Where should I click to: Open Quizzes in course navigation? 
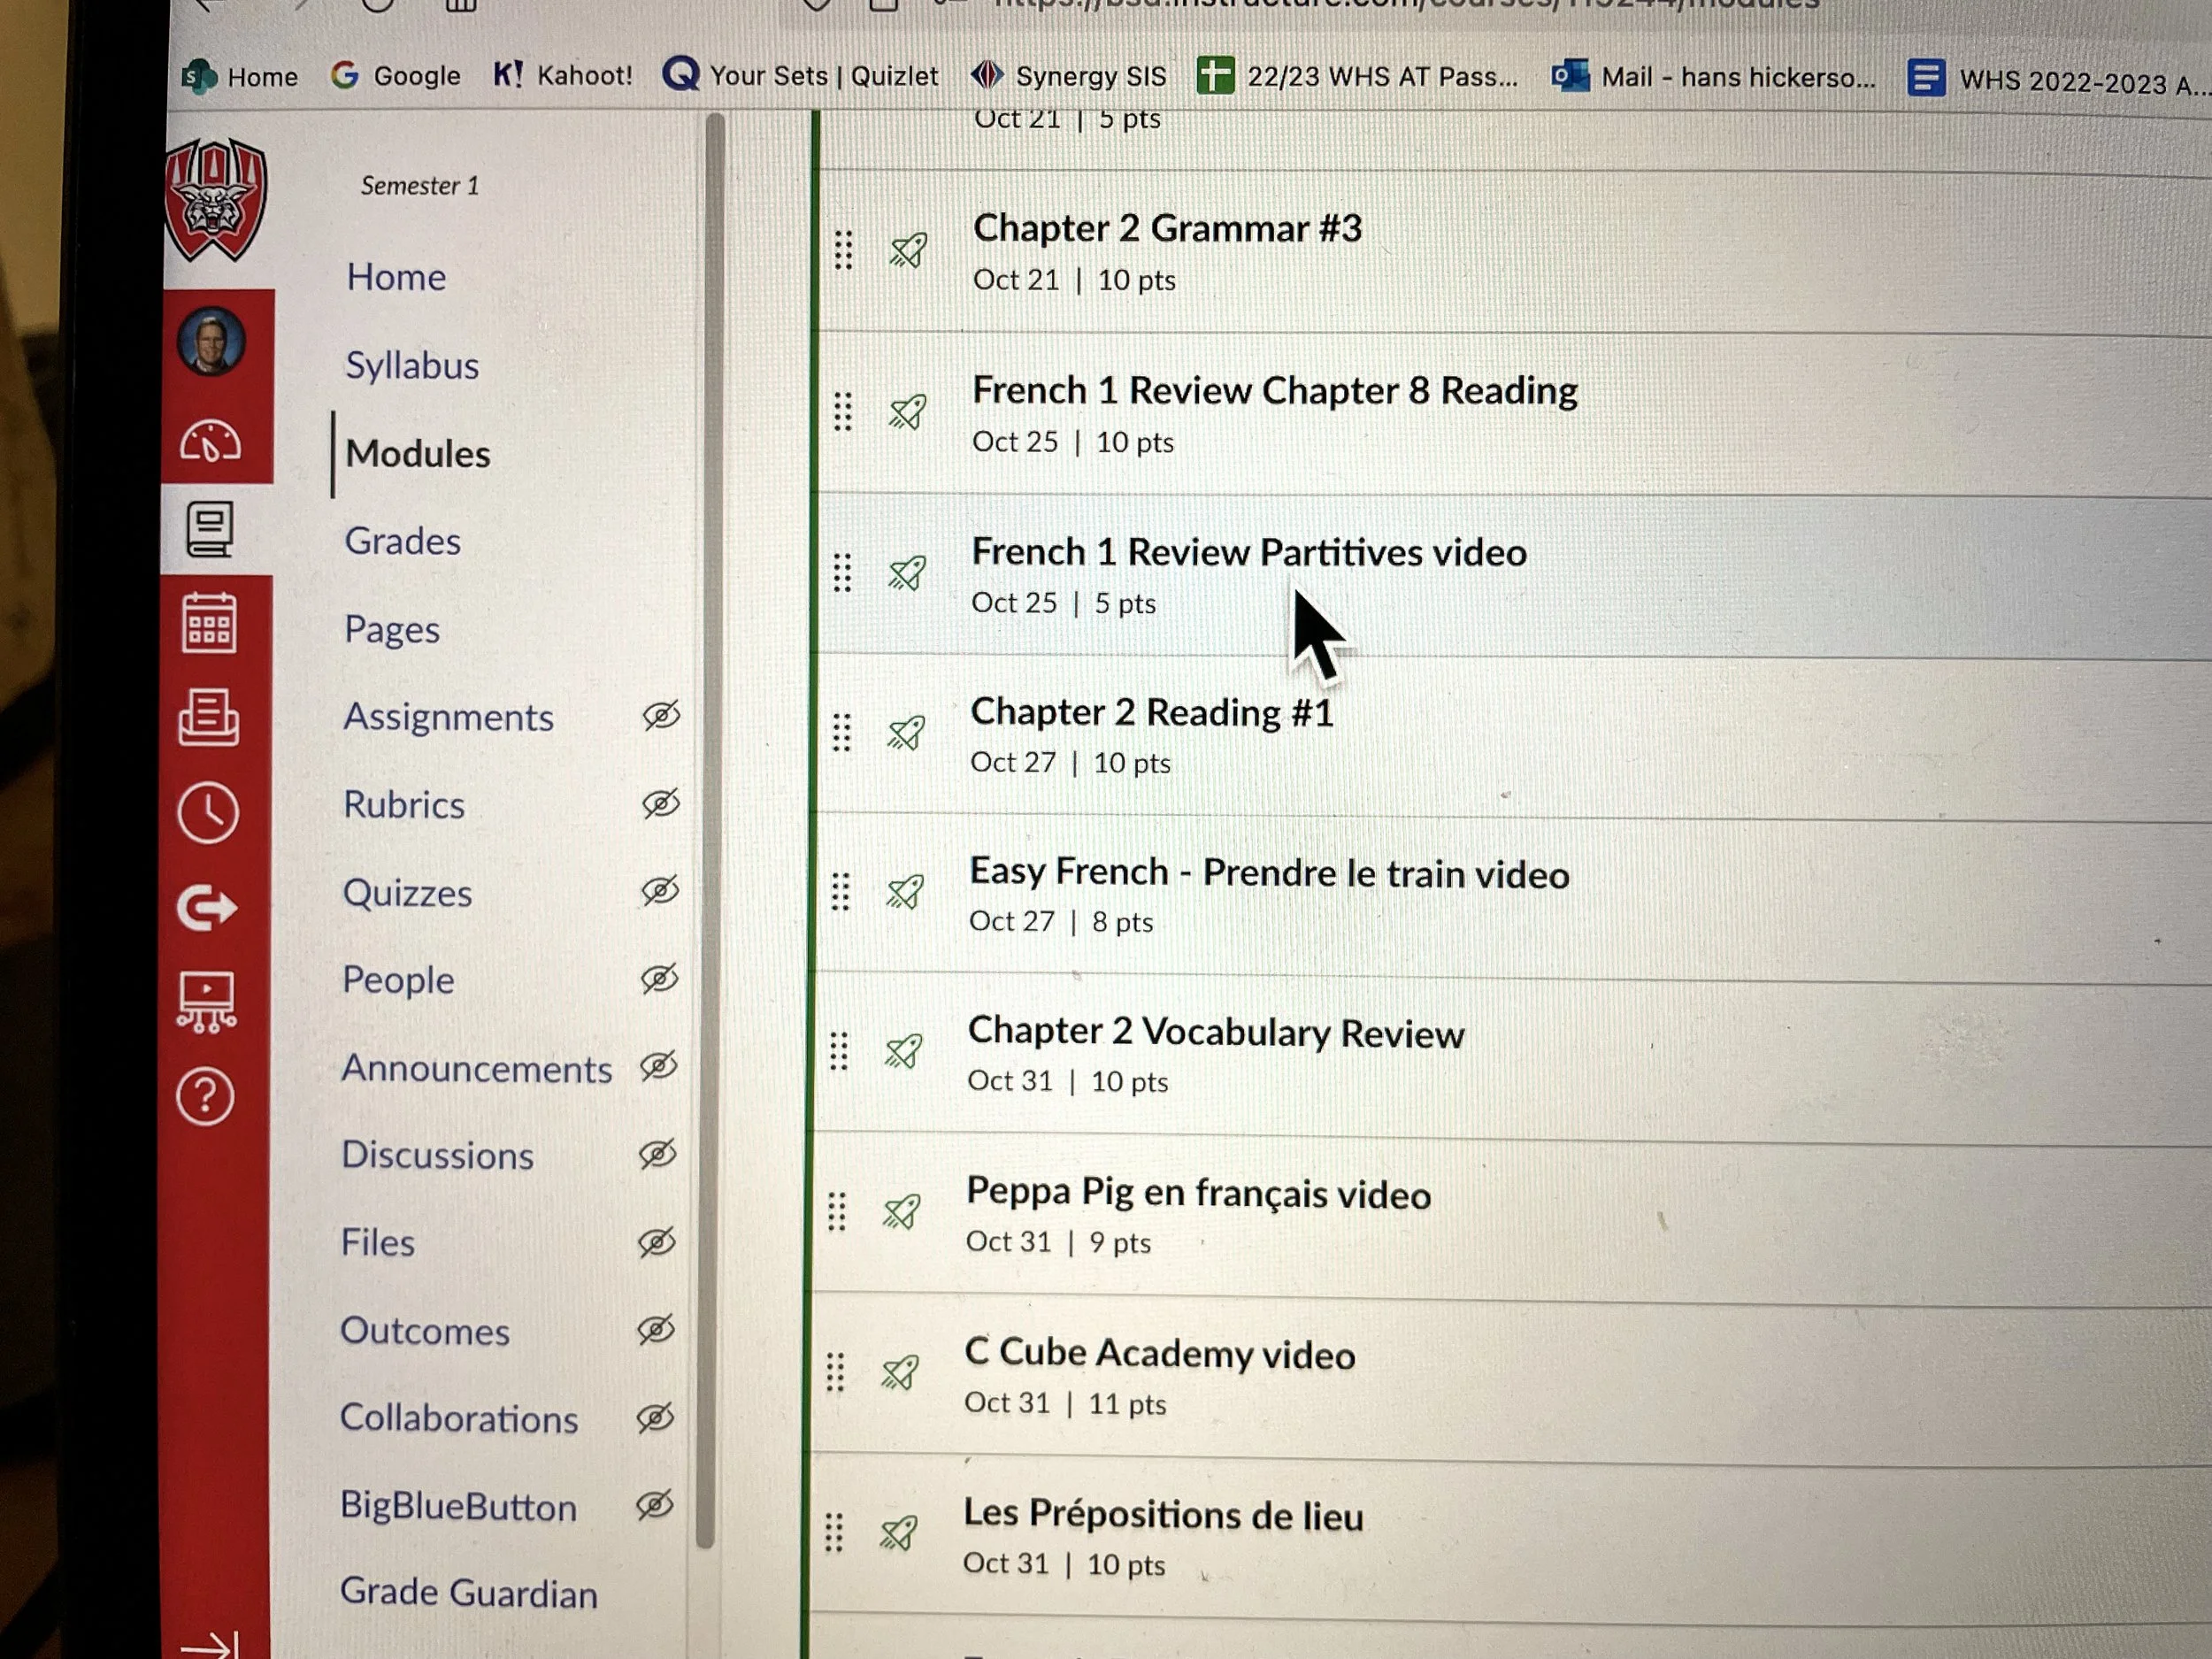[x=407, y=893]
